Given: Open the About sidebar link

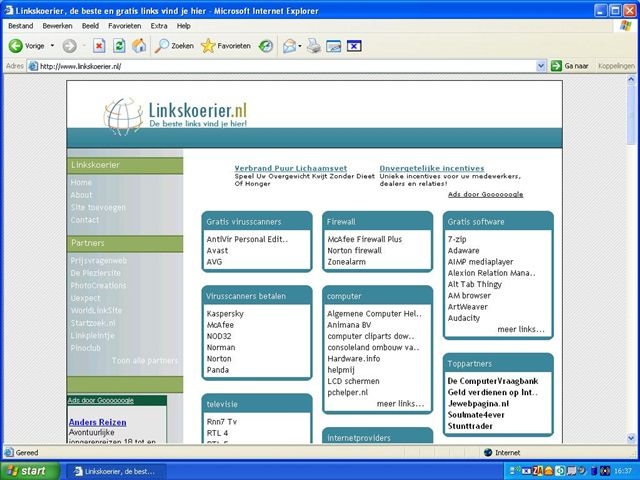Looking at the screenshot, I should (81, 195).
